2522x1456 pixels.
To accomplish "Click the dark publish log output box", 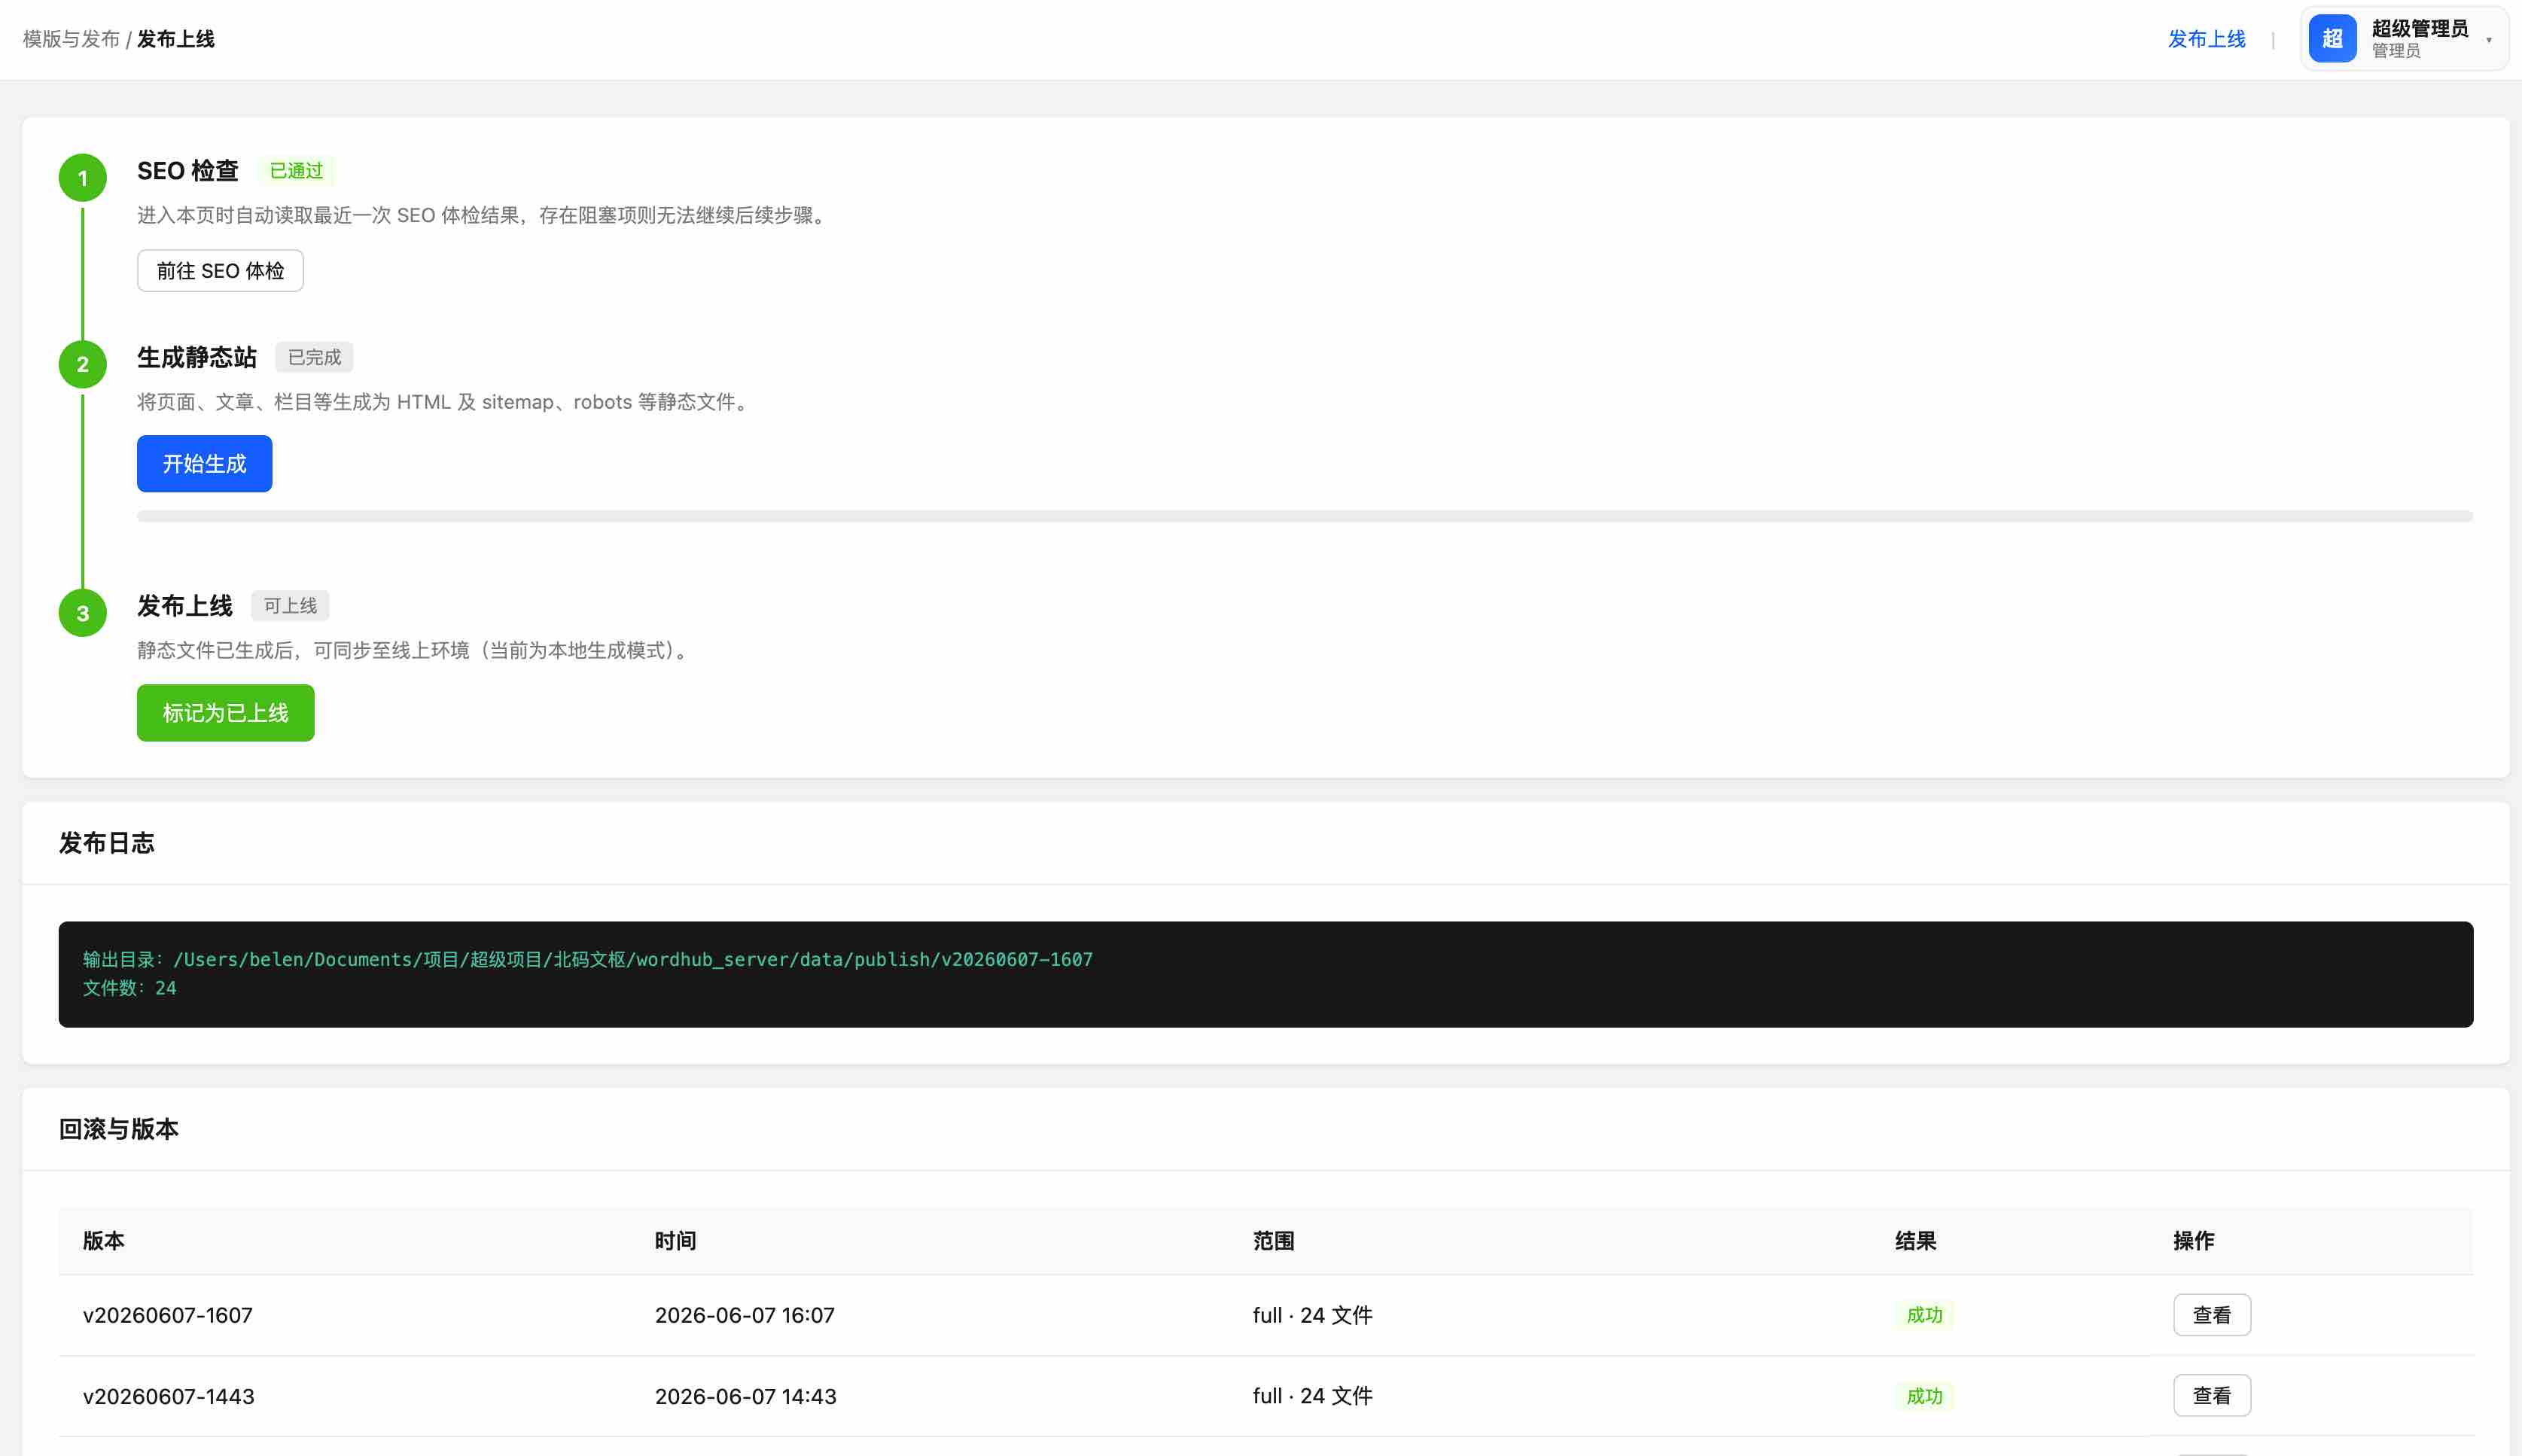I will 1265,974.
